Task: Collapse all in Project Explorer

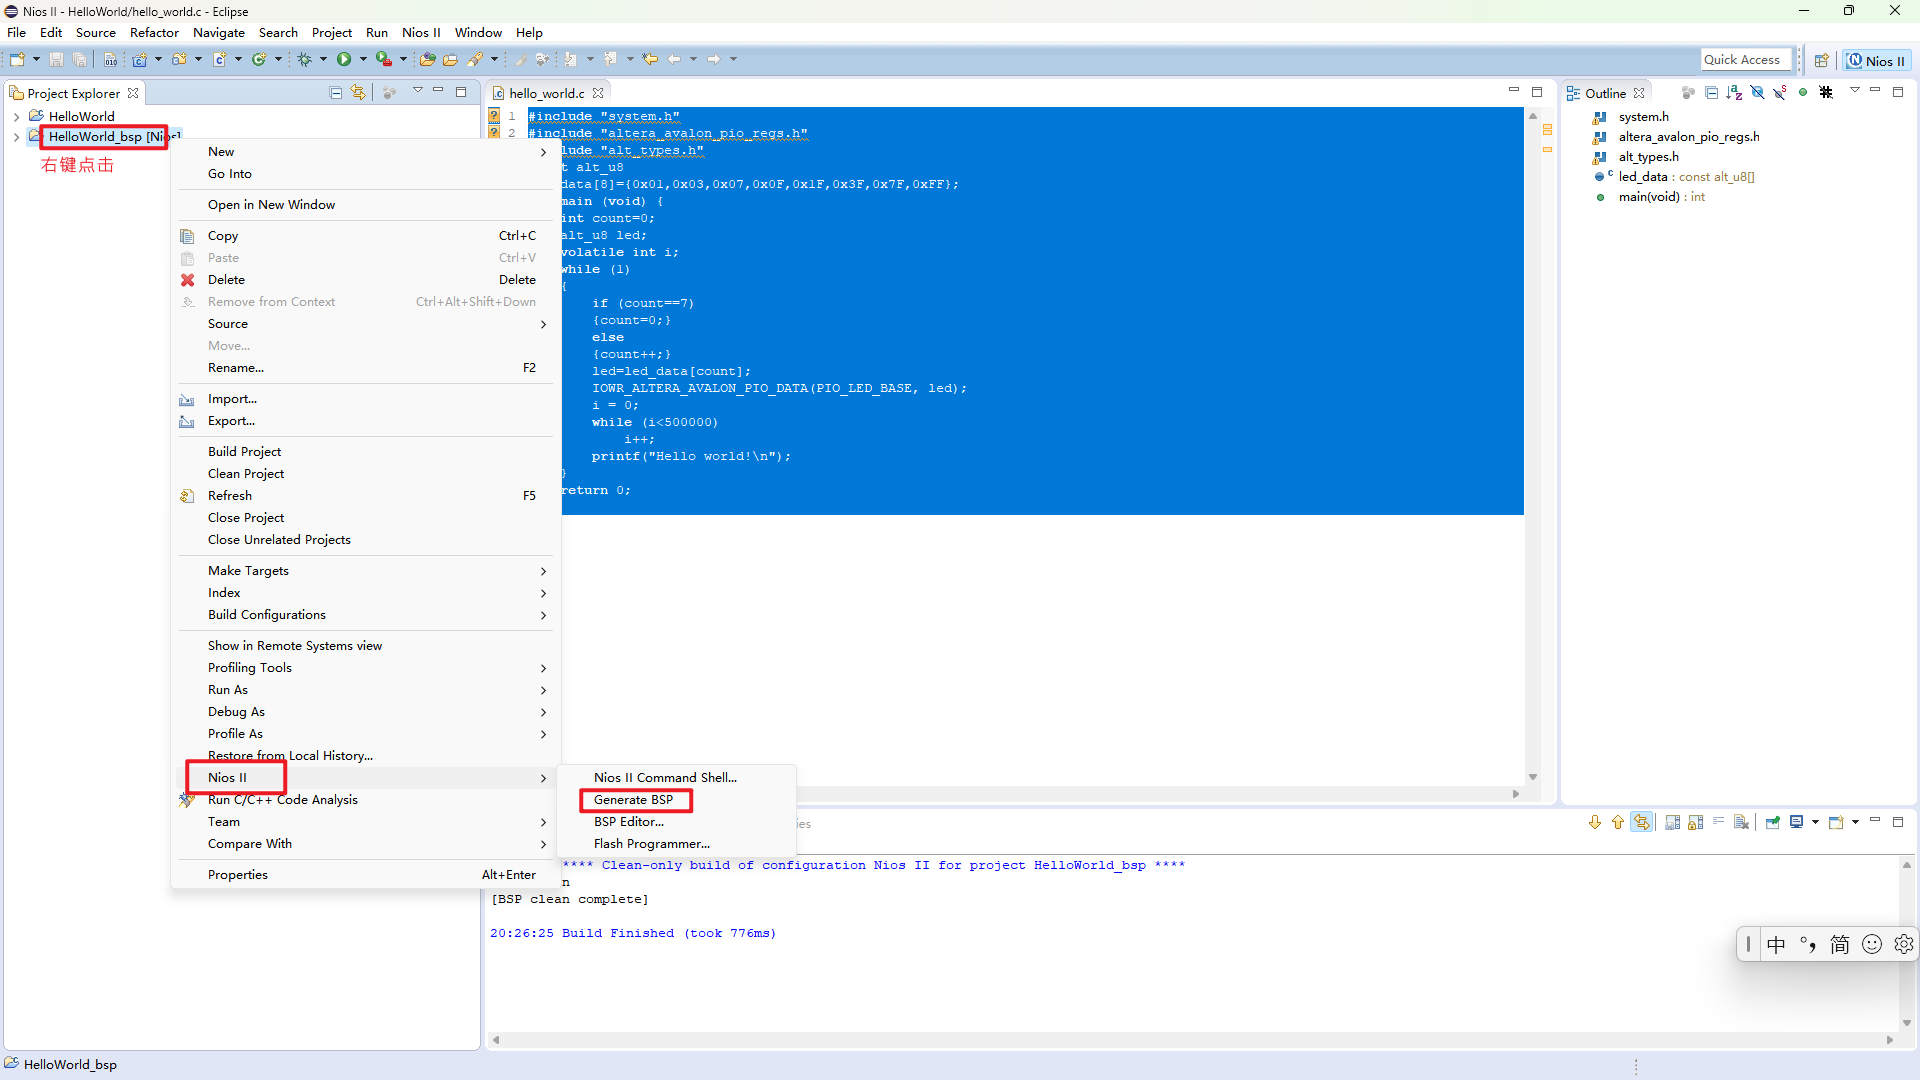Action: click(x=336, y=93)
